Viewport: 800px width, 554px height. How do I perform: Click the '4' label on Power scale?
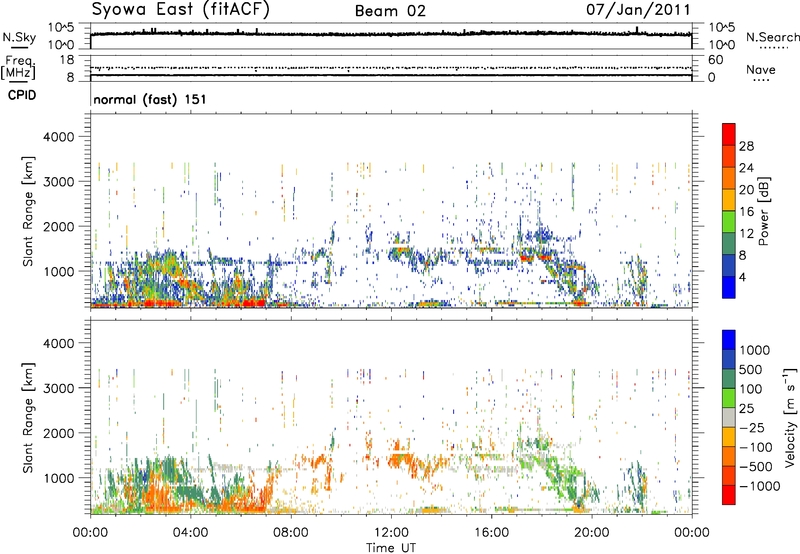pos(742,277)
